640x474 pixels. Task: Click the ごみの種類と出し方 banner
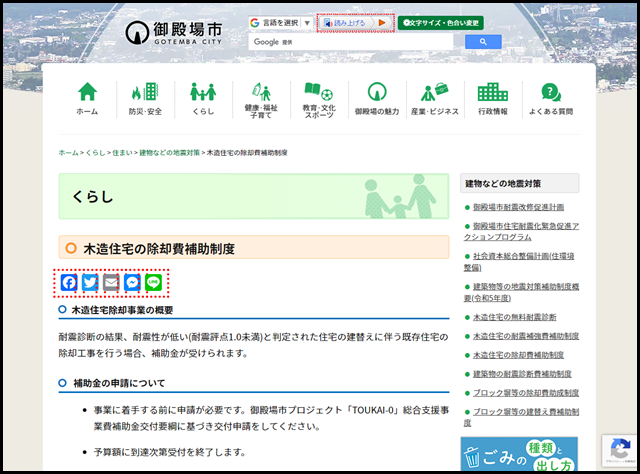click(520, 456)
